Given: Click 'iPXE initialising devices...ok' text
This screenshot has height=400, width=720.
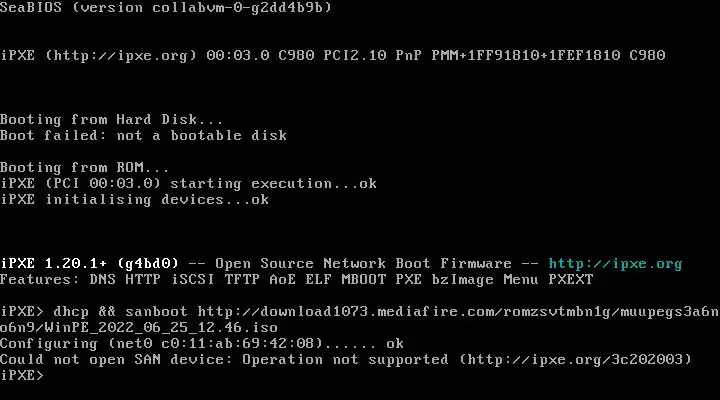Looking at the screenshot, I should pos(134,200).
